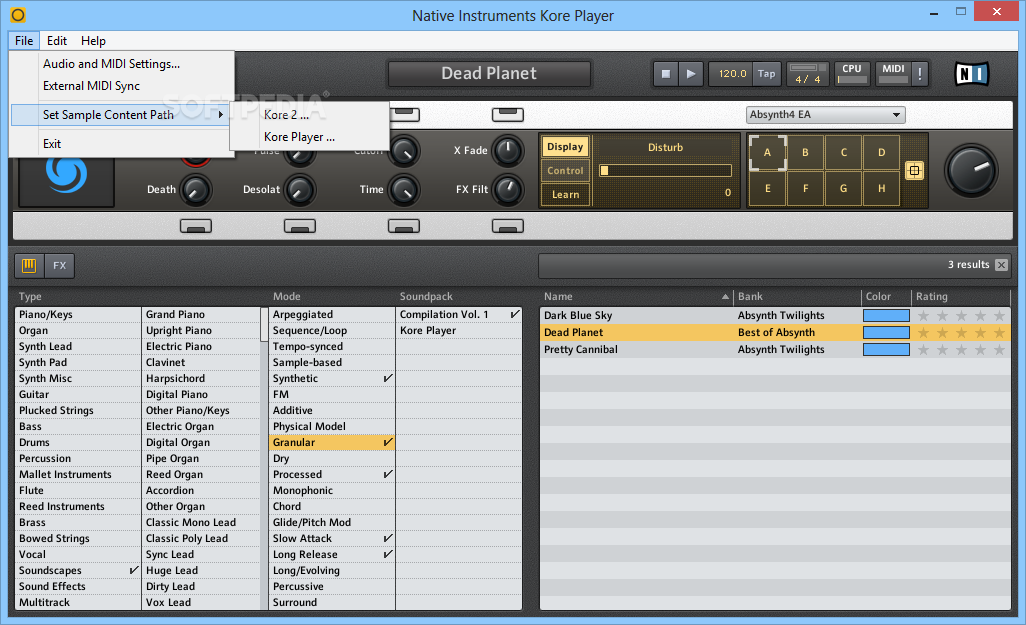1026x625 pixels.
Task: Sort results by Name column header
Action: pyautogui.click(x=635, y=296)
